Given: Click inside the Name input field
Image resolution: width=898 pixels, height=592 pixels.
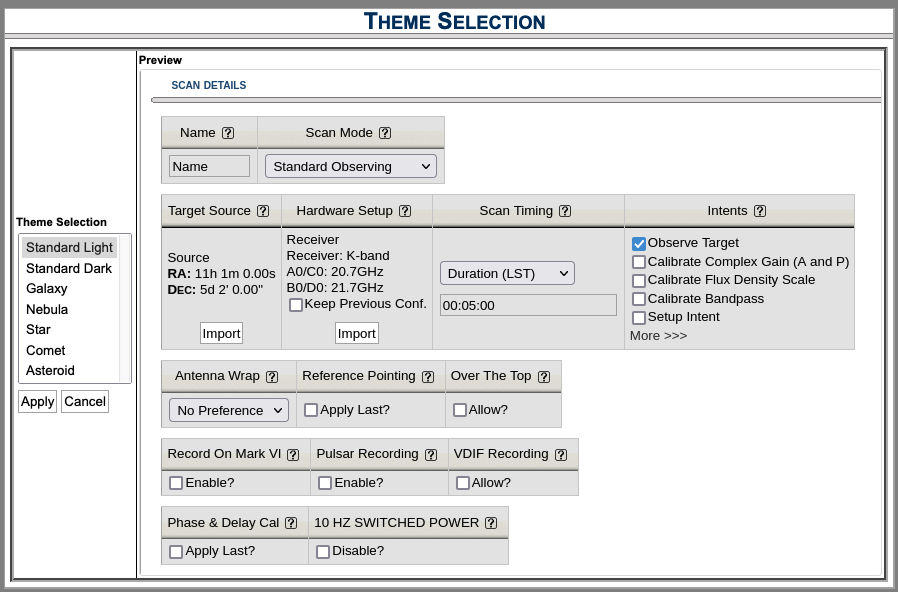Looking at the screenshot, I should pos(208,166).
